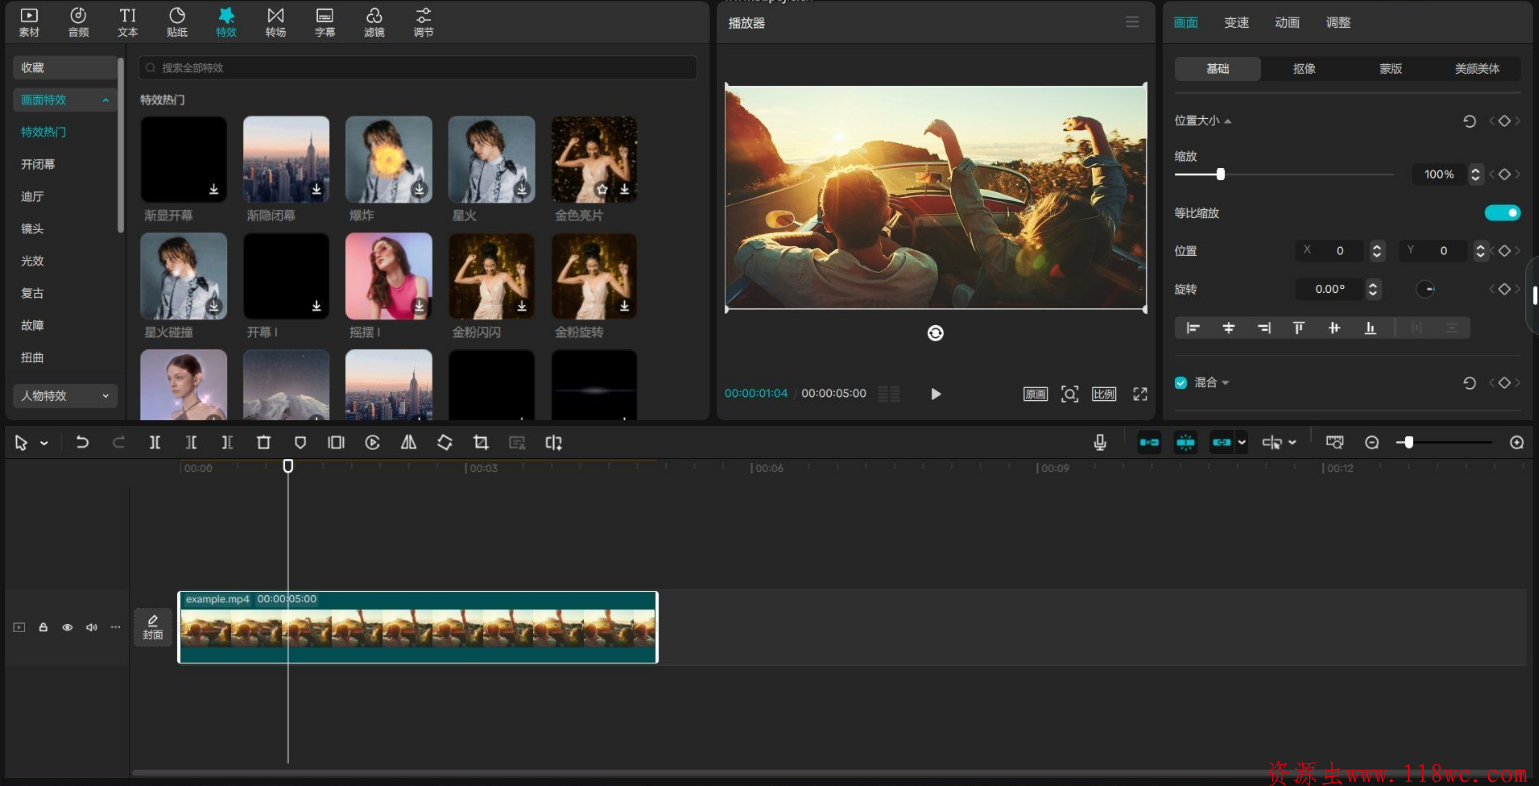Enter fullscreen preview in player
1539x786 pixels.
(x=1140, y=394)
